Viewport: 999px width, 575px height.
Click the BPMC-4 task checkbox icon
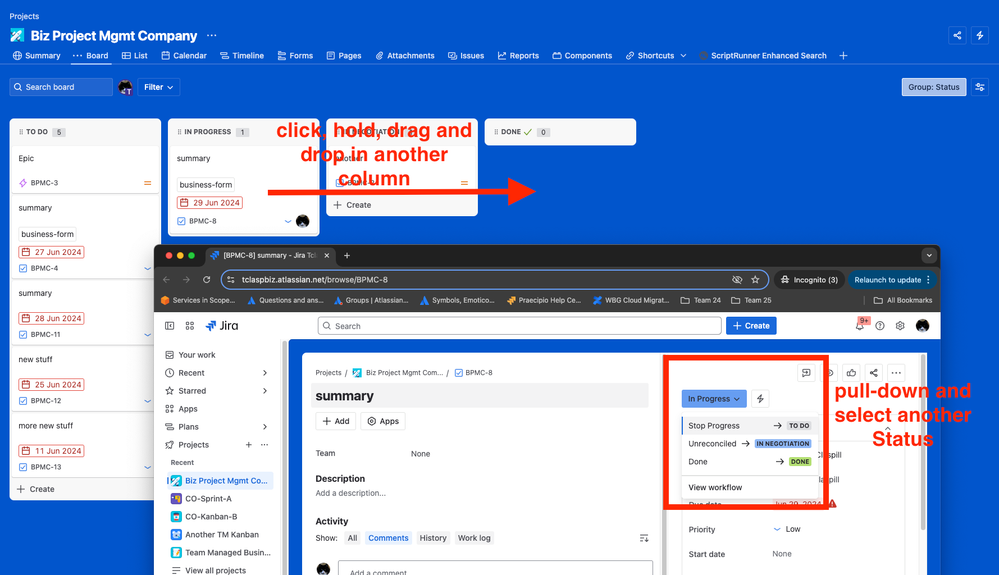point(23,268)
